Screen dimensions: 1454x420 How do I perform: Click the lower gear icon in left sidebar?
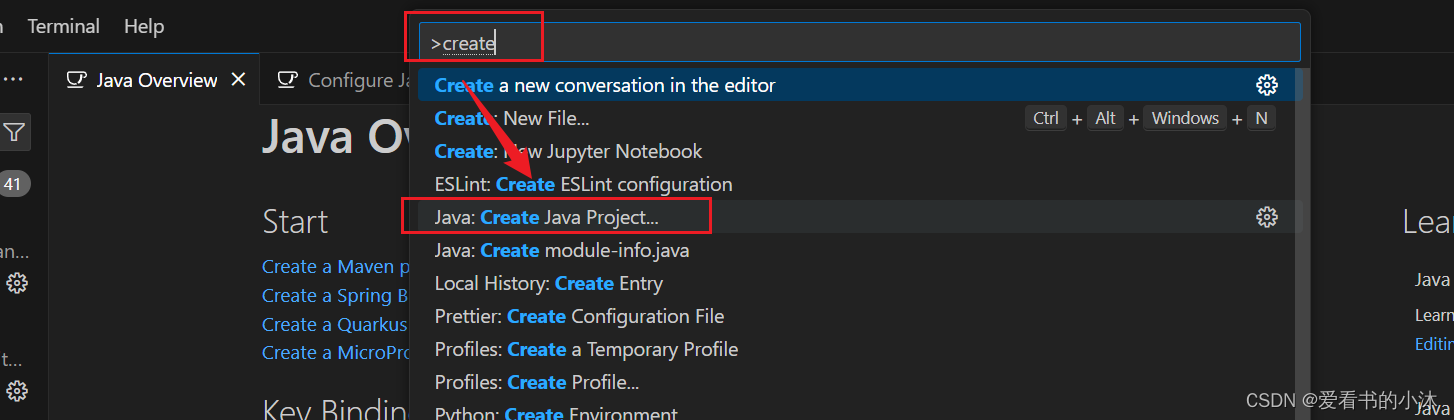pyautogui.click(x=16, y=390)
